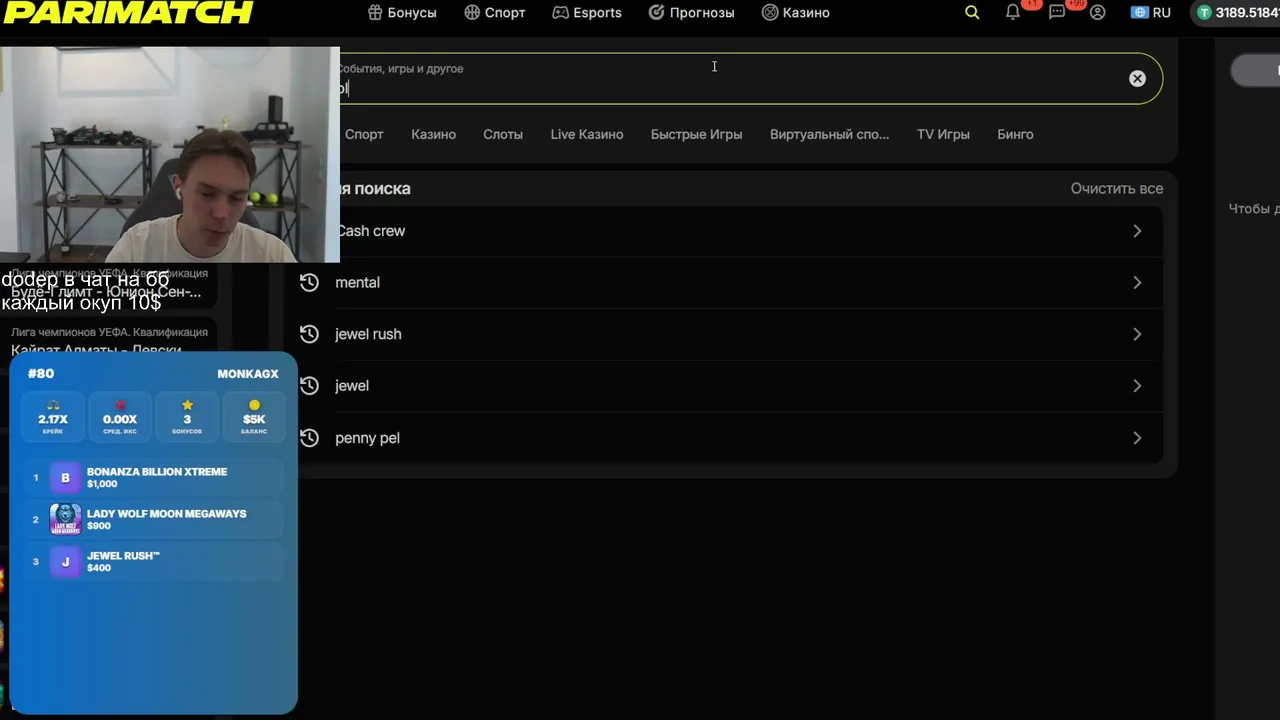Open the jewel rush row chevron
Image resolution: width=1280 pixels, height=720 pixels.
coord(1137,334)
